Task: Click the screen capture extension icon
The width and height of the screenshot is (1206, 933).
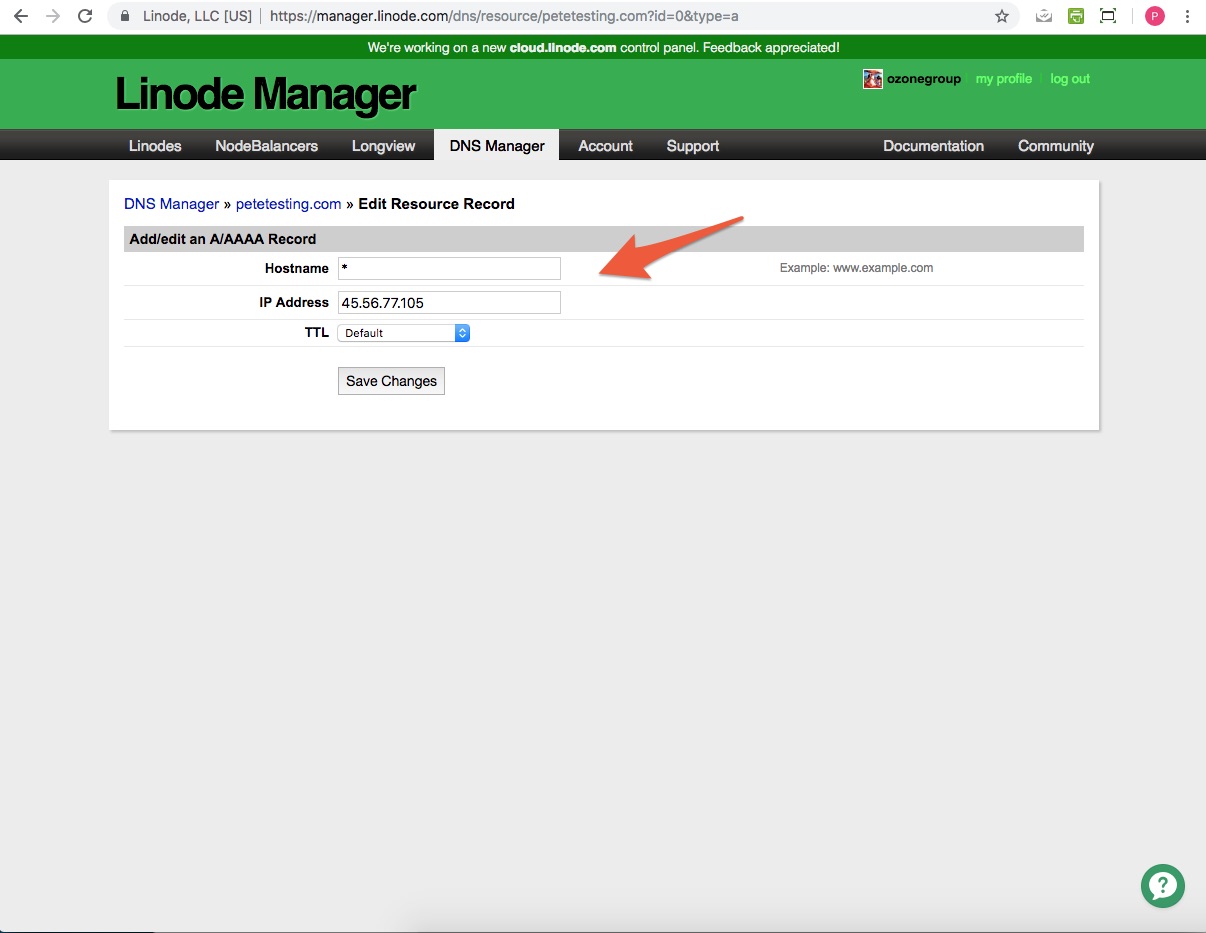Action: pyautogui.click(x=1108, y=16)
